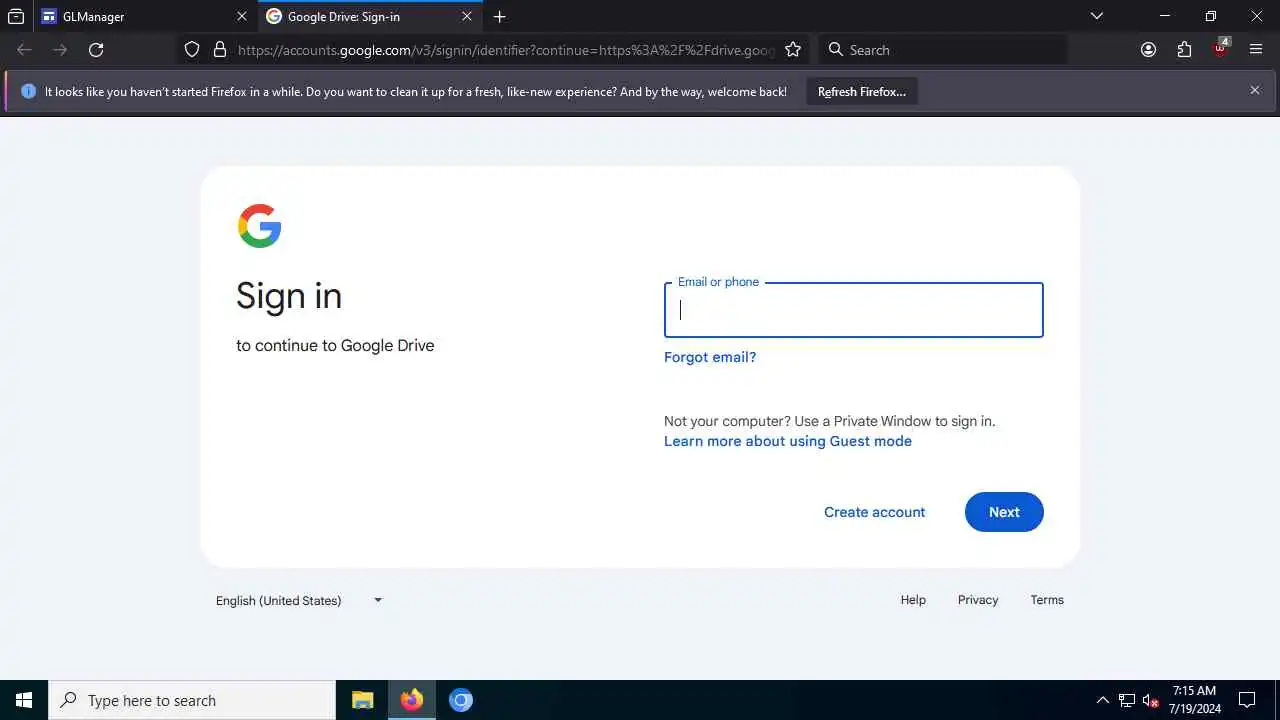Click the Firefox Search box
The height and width of the screenshot is (720, 1280).
pos(943,50)
